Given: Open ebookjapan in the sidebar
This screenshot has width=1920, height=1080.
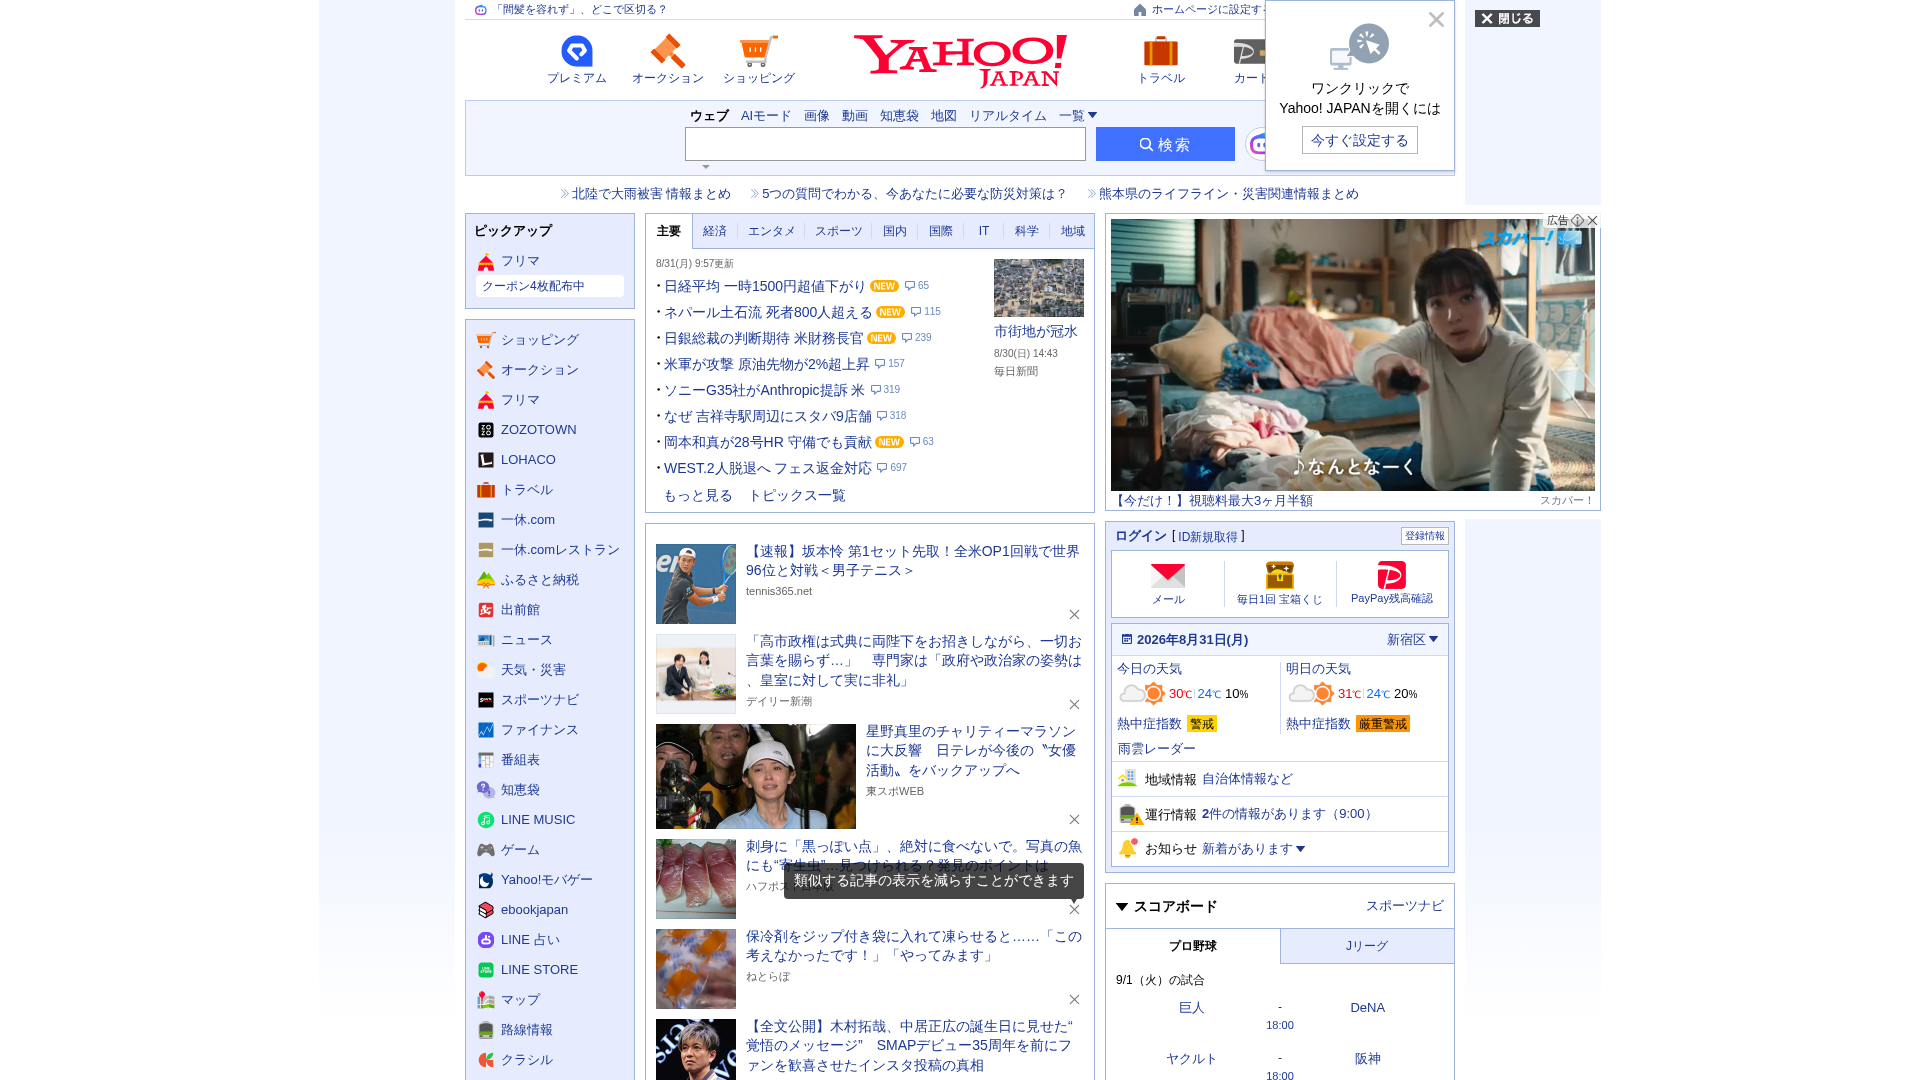Looking at the screenshot, I should click(534, 910).
